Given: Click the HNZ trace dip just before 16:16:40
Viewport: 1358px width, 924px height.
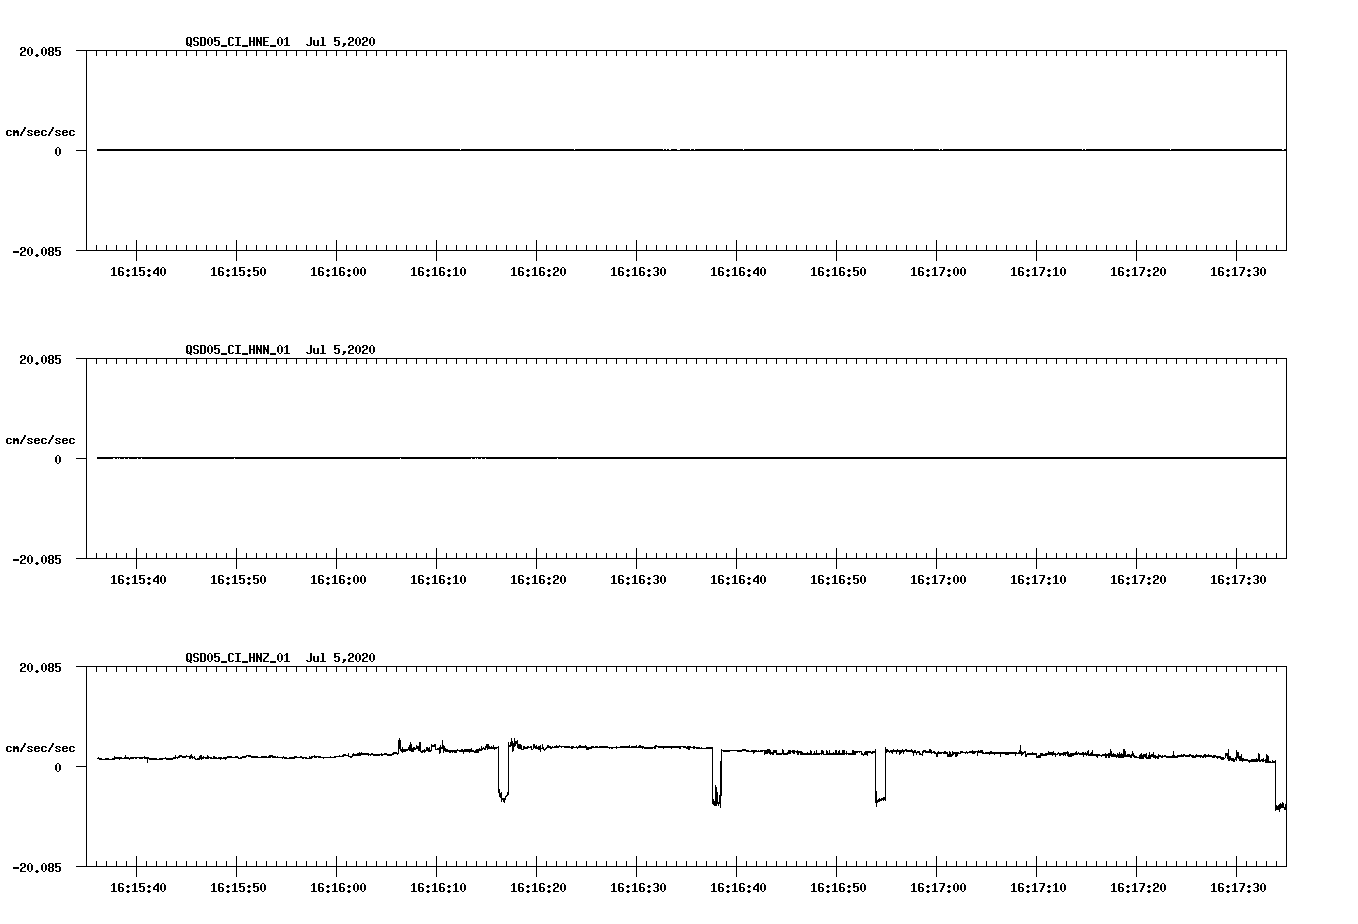Looking at the screenshot, I should pos(717,778).
